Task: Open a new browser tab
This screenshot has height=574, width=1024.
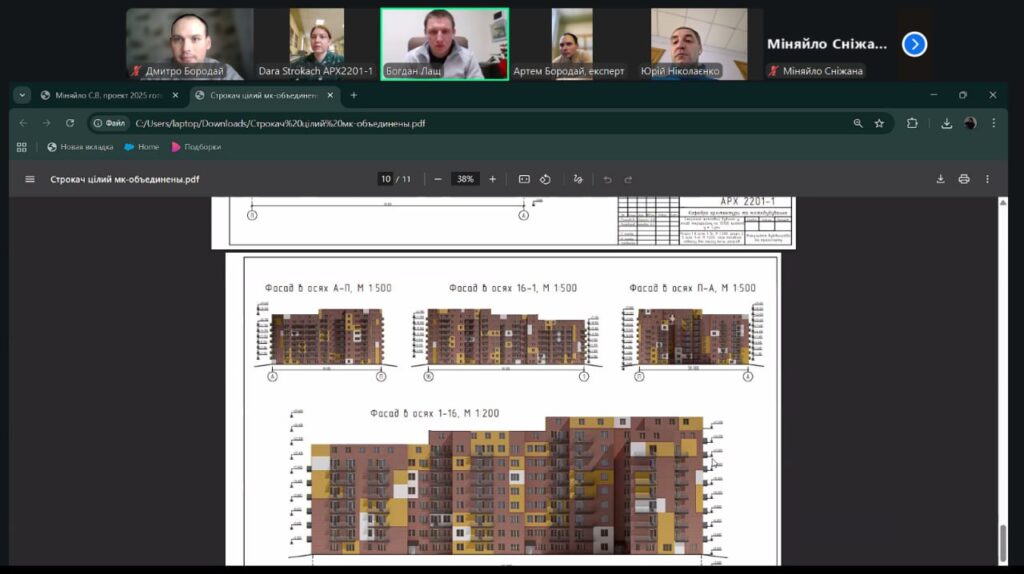Action: point(353,95)
